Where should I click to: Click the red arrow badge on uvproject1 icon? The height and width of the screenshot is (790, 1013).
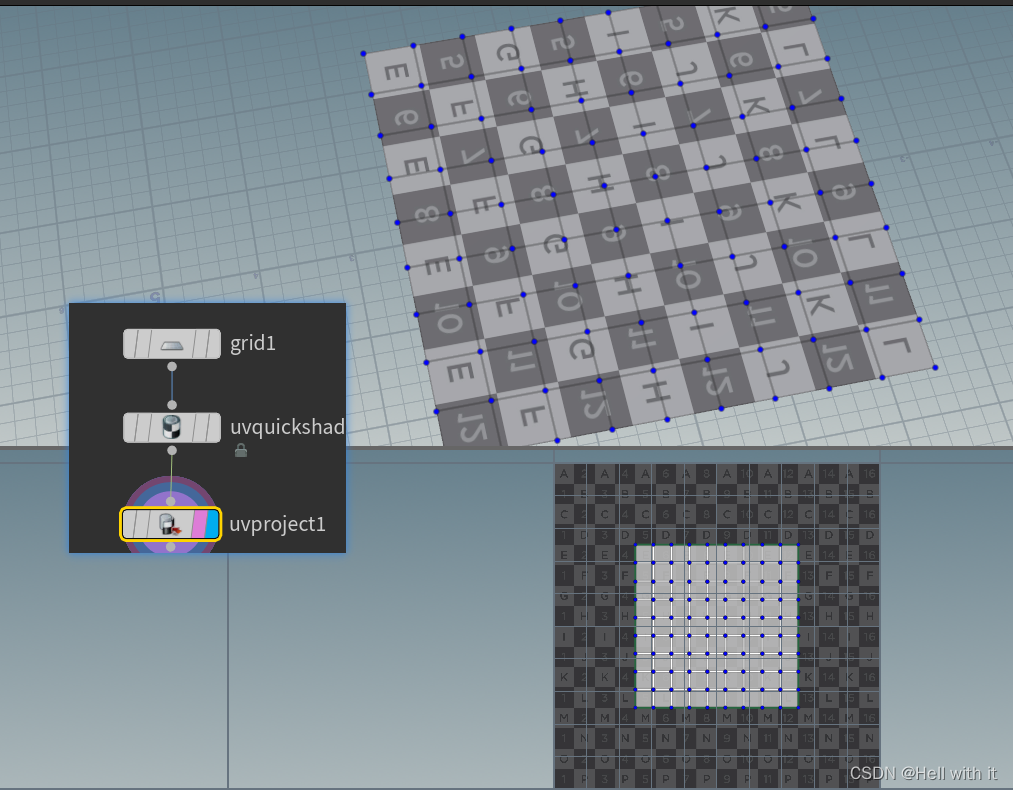click(x=177, y=529)
